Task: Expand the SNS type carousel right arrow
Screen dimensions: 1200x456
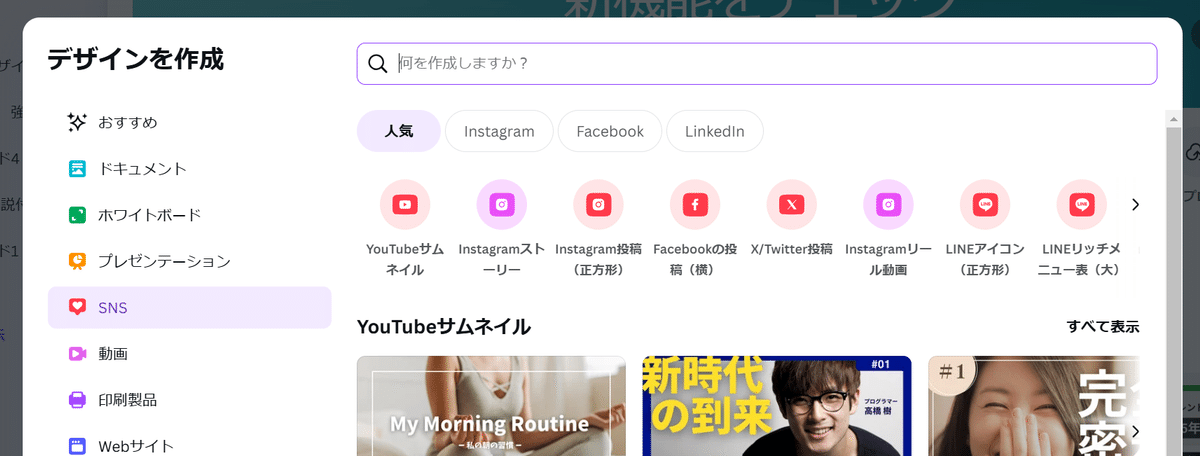Action: [1135, 205]
